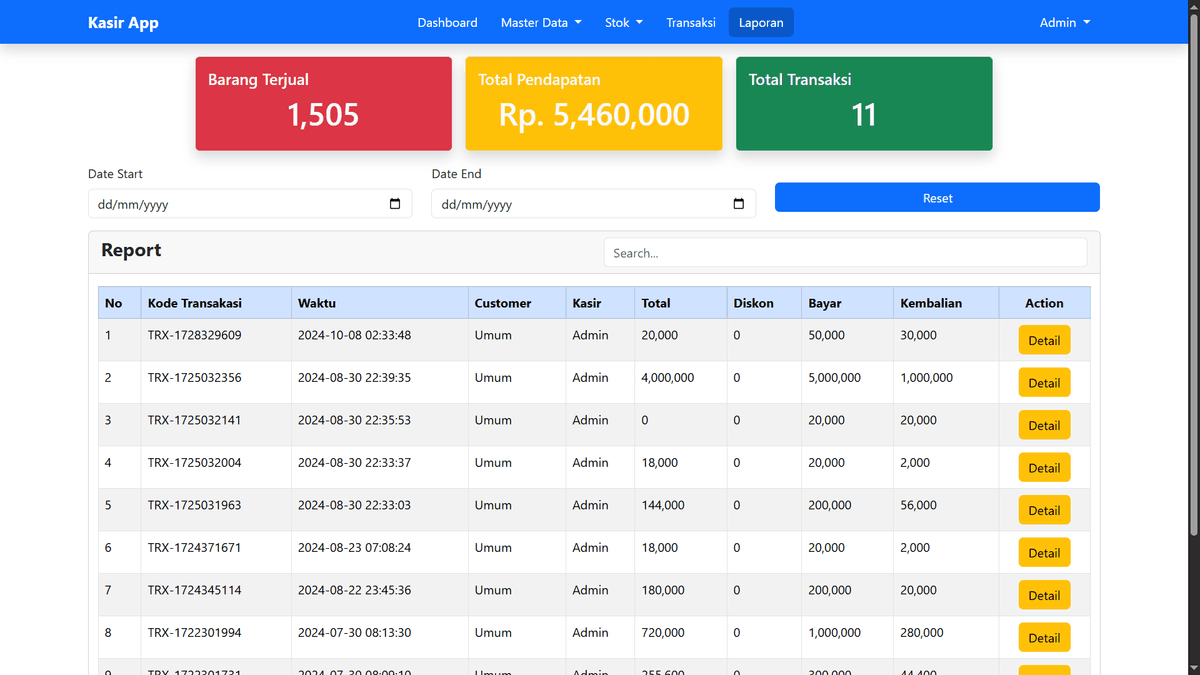The width and height of the screenshot is (1200, 675).
Task: Click the Kasir column header
Action: [600, 303]
